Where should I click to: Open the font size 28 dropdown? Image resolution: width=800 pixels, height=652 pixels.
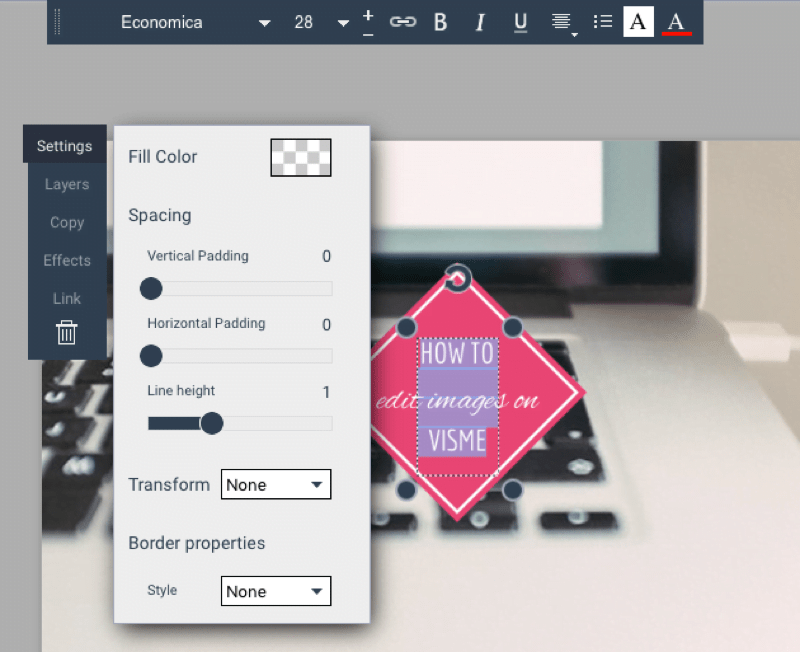321,22
